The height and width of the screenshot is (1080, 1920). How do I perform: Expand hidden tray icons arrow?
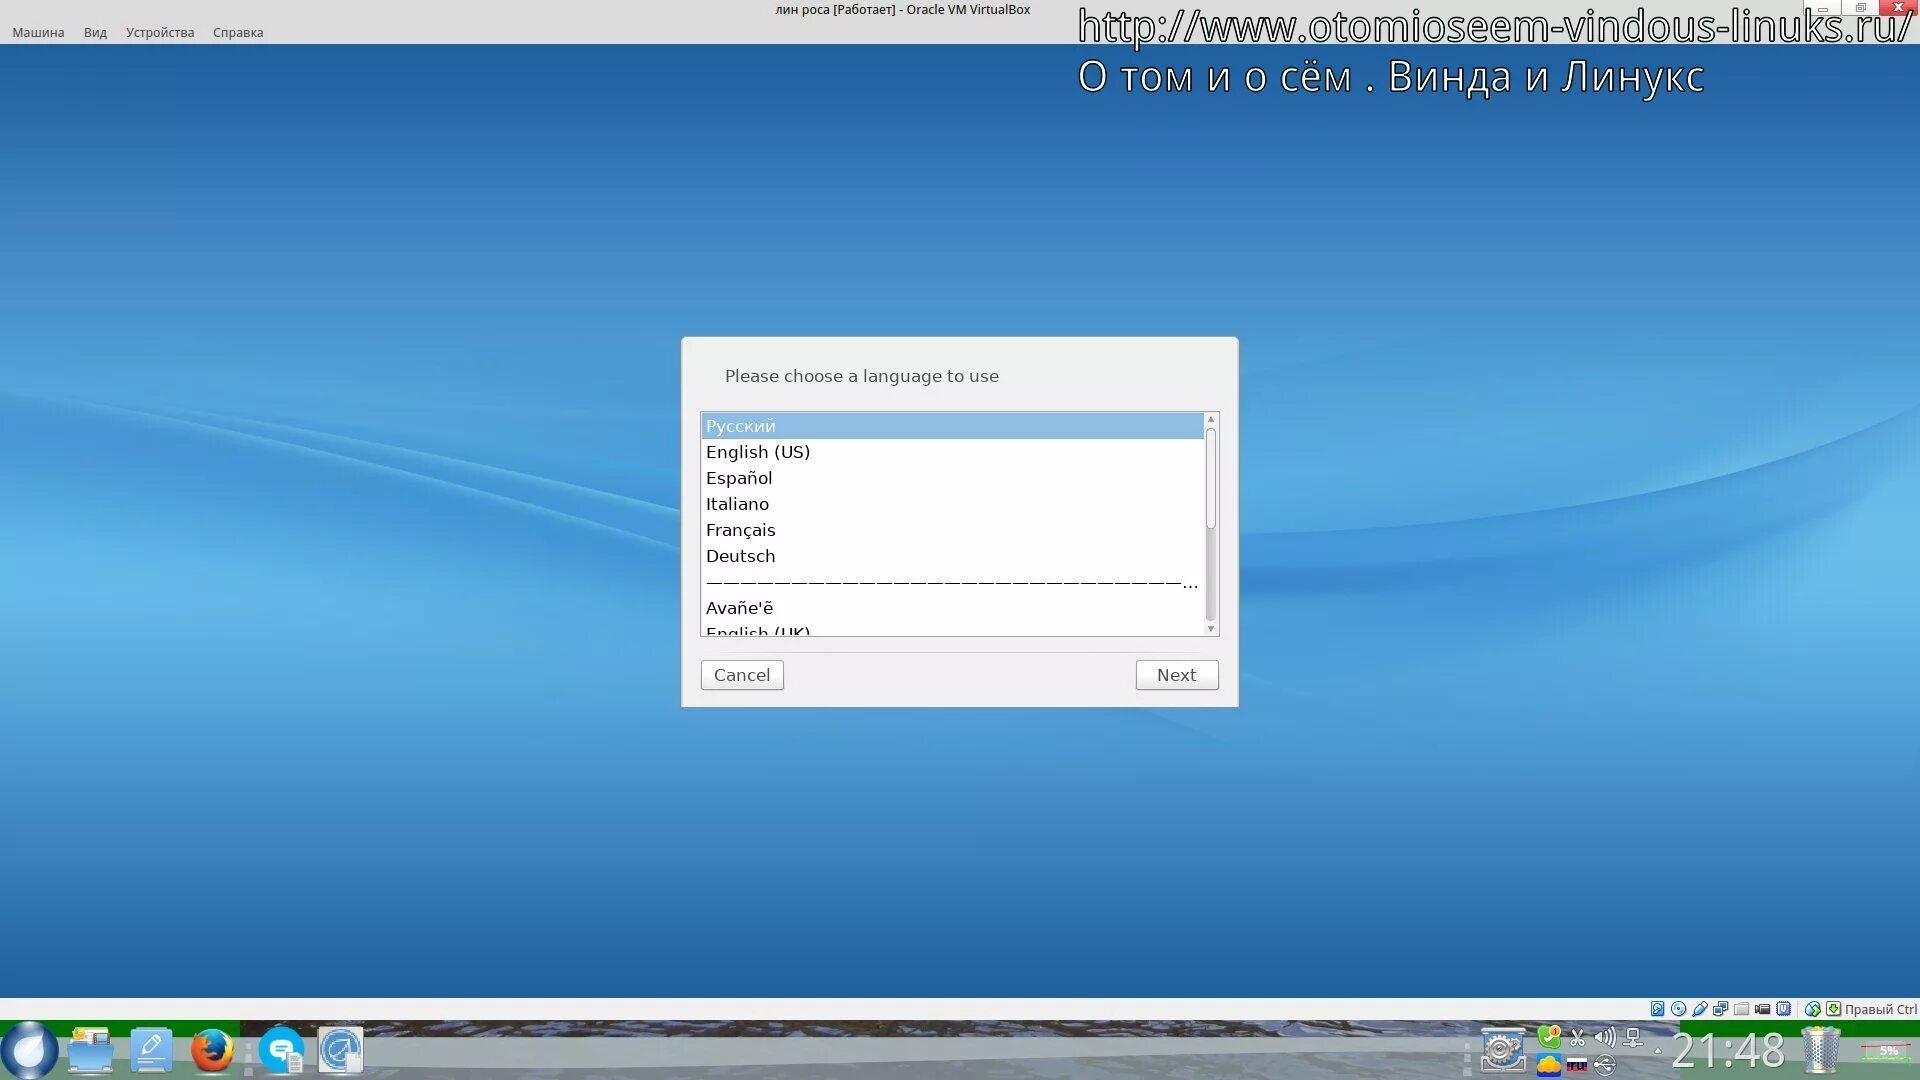(x=1657, y=1051)
